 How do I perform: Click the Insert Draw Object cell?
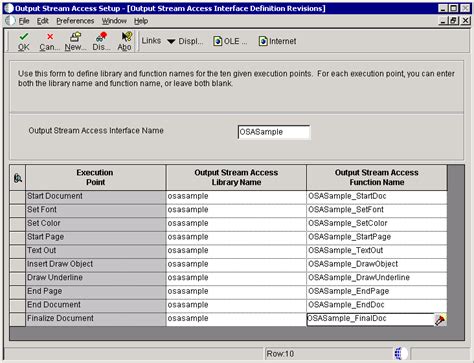[x=96, y=265]
